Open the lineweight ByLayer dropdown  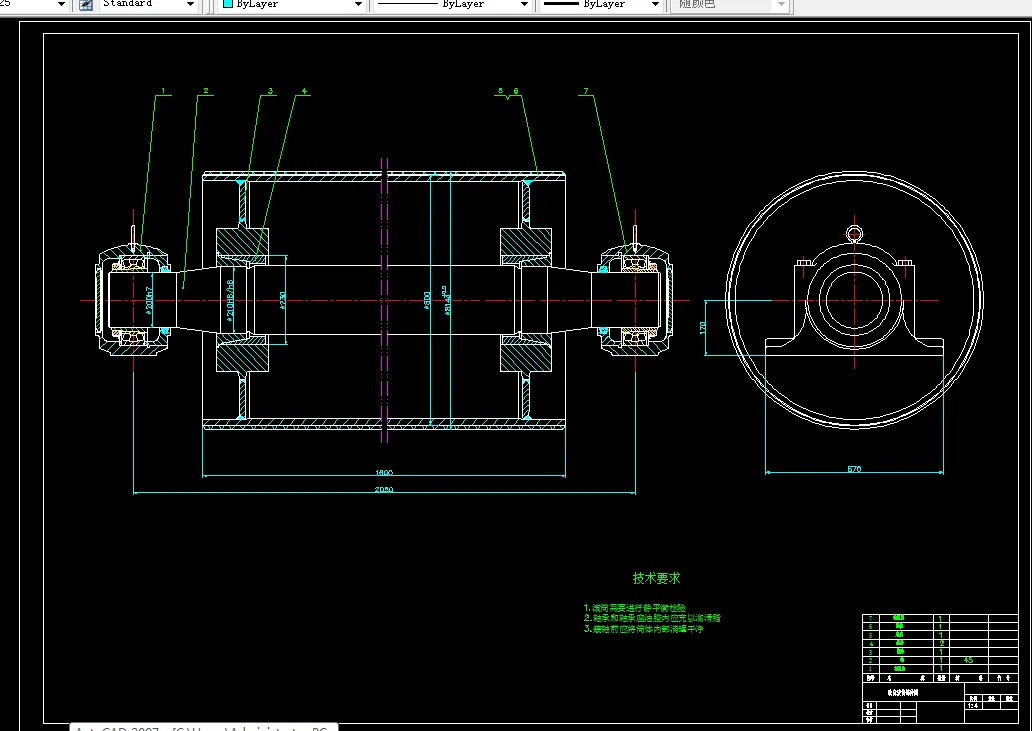(655, 5)
